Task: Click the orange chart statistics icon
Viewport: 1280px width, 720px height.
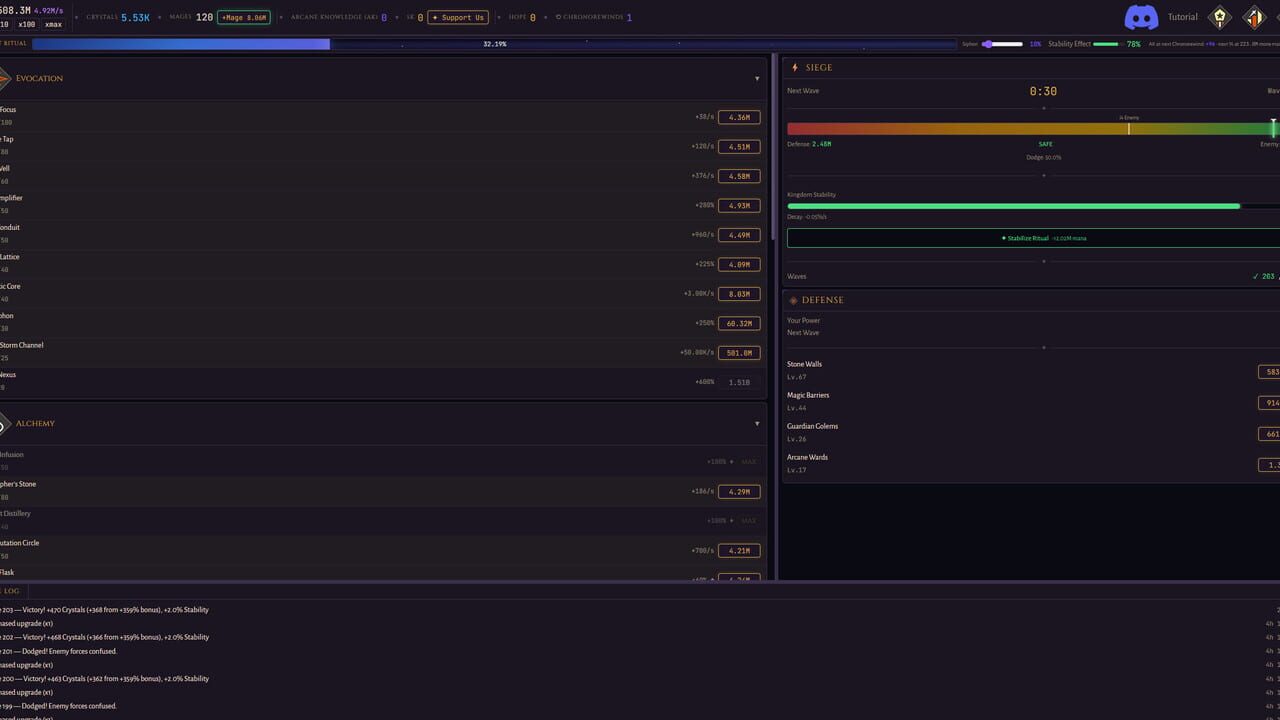Action: (1254, 17)
